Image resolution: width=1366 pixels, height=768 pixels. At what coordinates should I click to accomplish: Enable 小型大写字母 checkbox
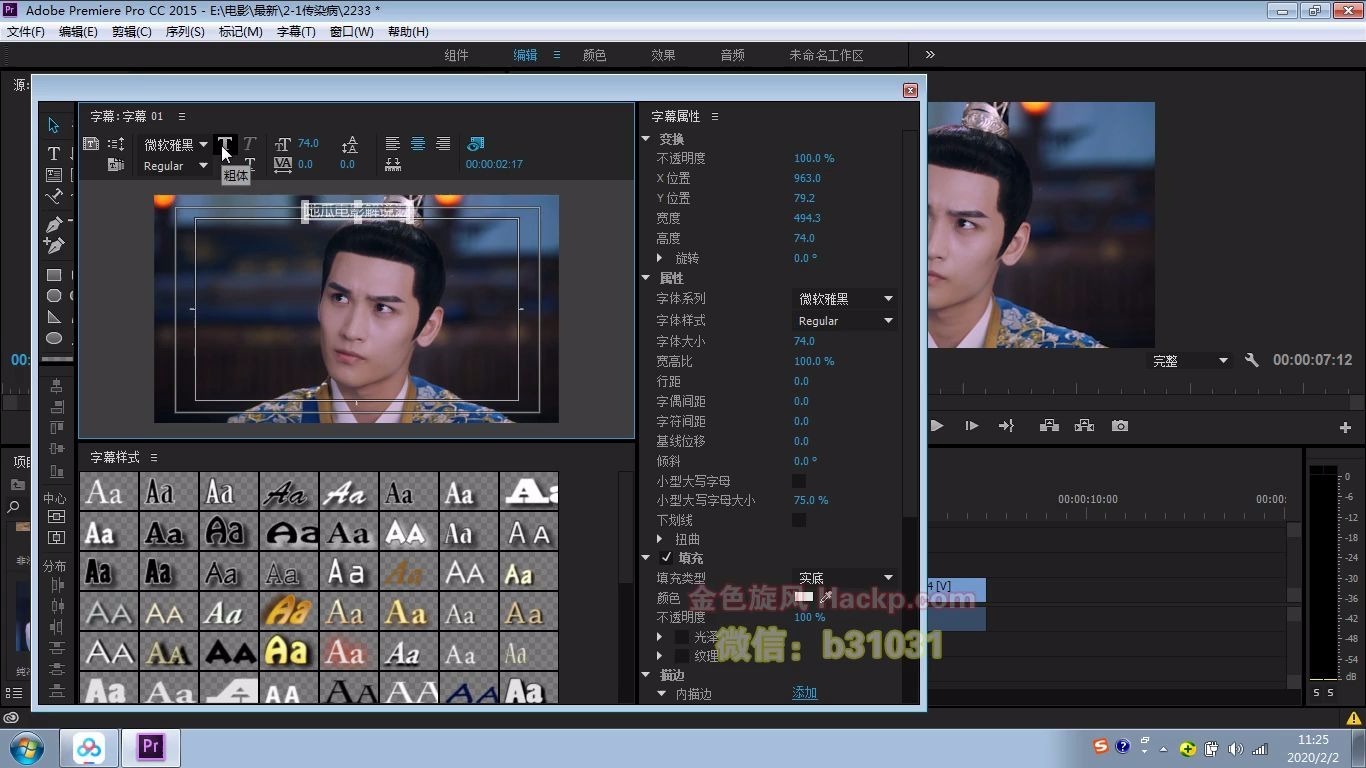point(799,481)
